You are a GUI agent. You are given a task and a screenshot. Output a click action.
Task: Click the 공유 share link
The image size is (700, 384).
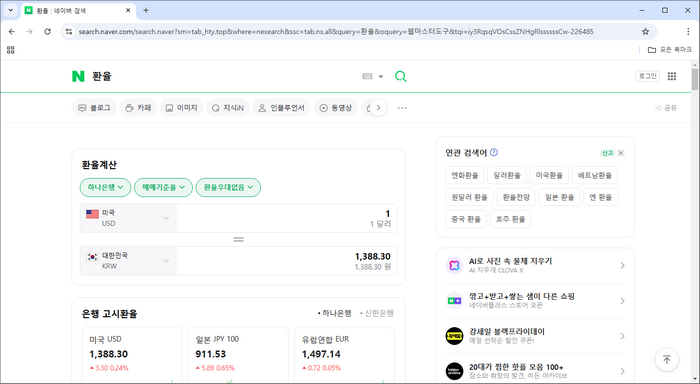tap(666, 108)
